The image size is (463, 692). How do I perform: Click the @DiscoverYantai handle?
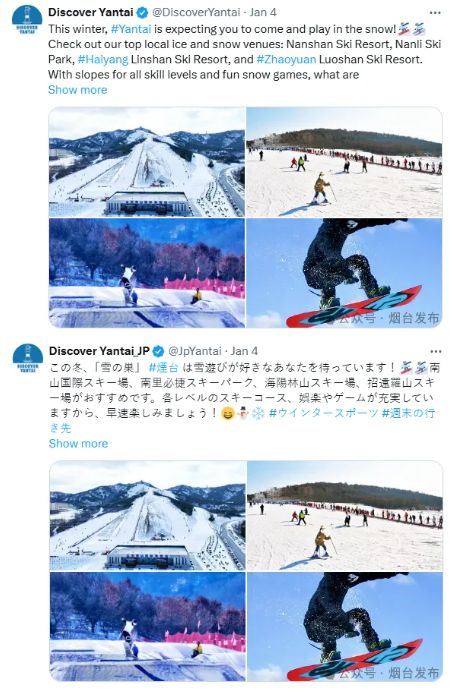click(196, 13)
